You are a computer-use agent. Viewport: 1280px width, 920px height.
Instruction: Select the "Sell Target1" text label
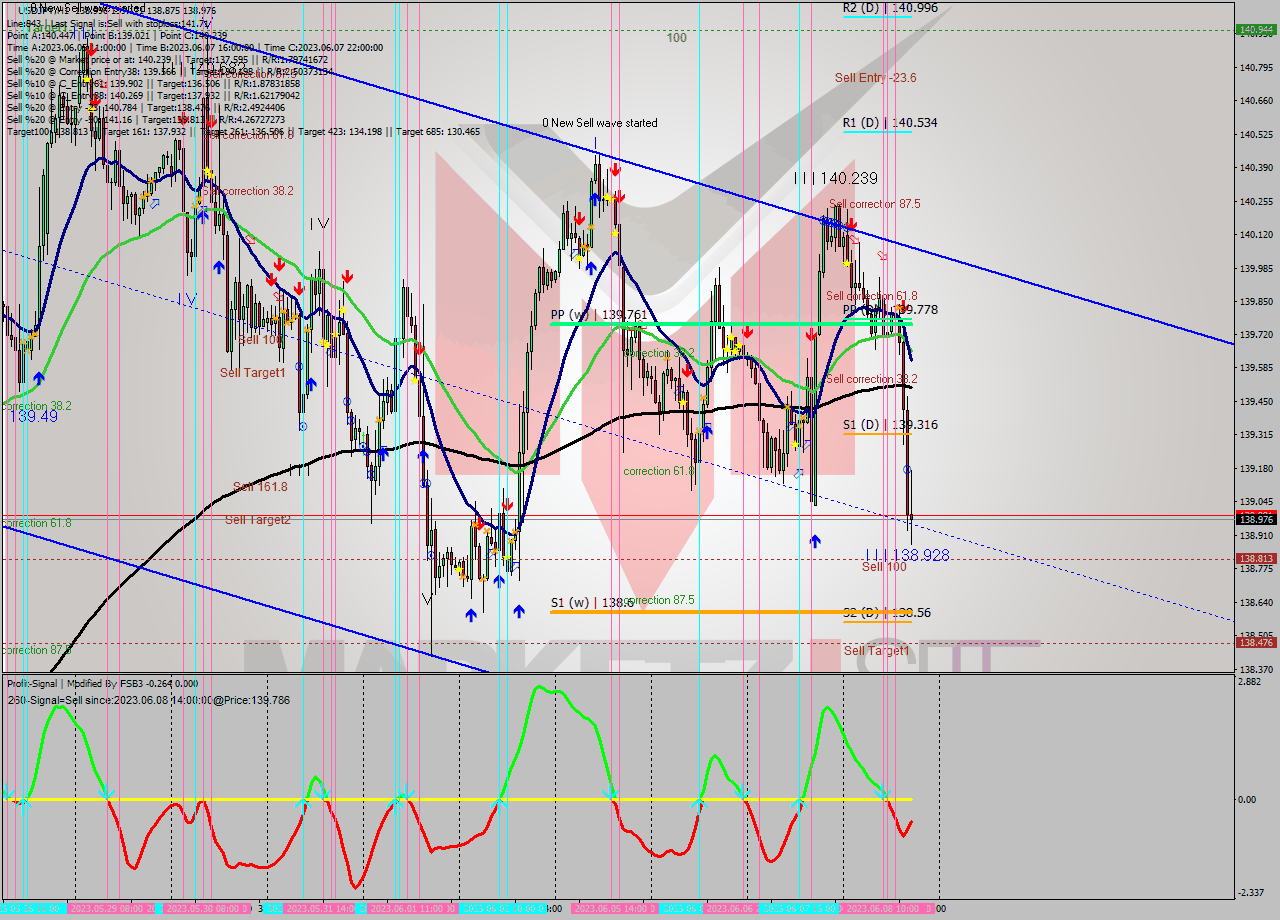250,373
